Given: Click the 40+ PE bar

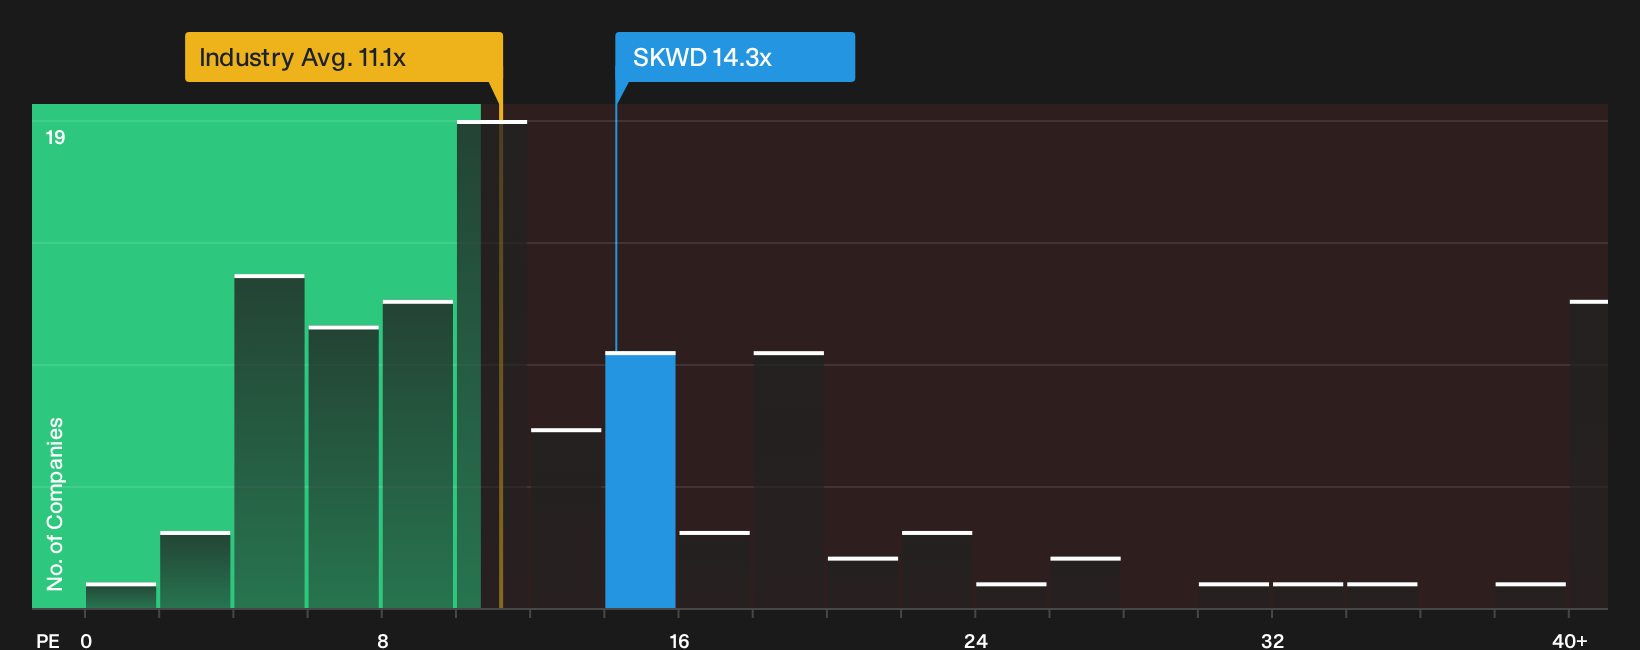Looking at the screenshot, I should (1588, 454).
